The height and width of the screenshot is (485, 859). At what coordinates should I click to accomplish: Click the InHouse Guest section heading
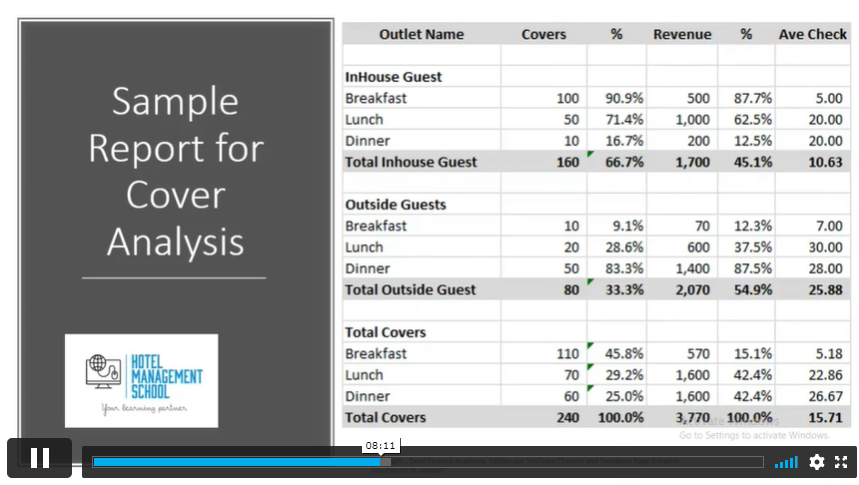click(393, 77)
